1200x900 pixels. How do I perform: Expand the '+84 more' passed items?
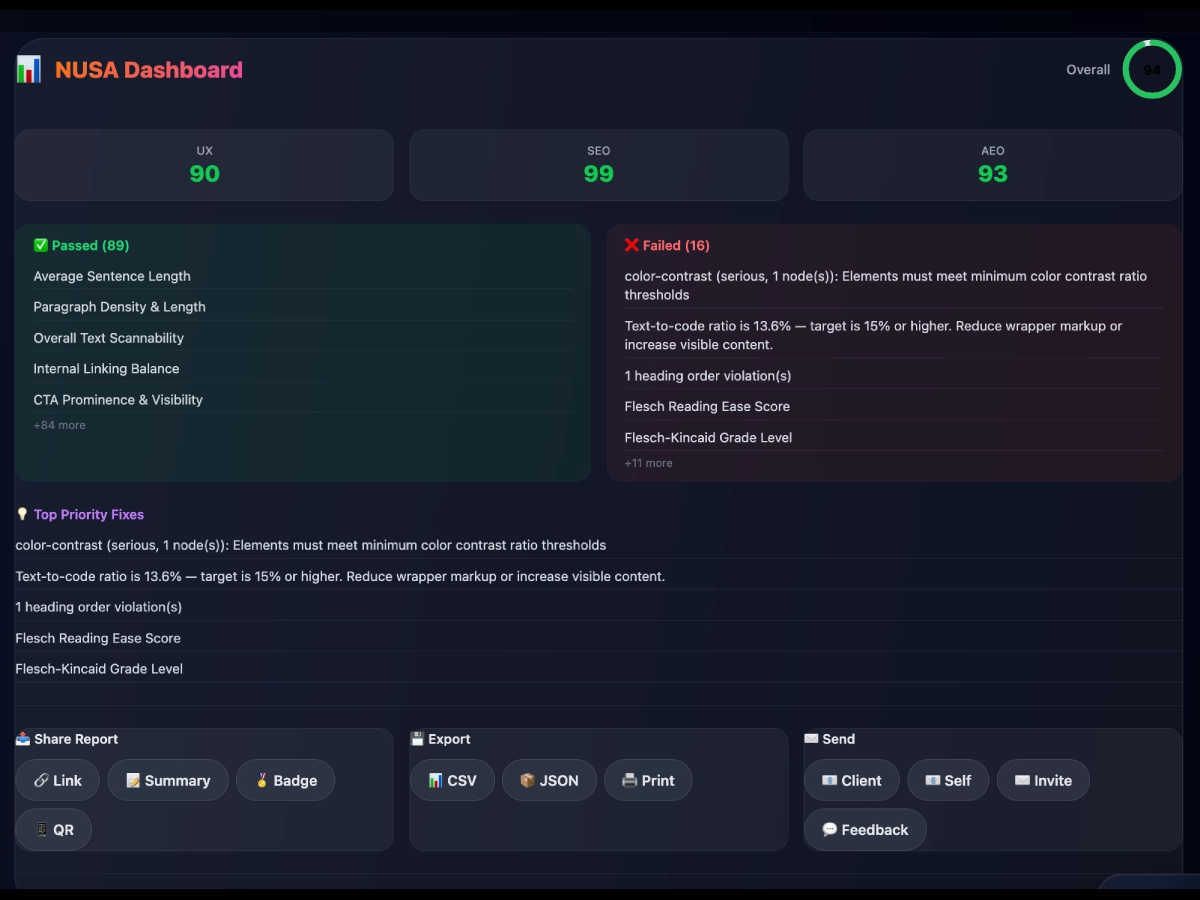(x=60, y=425)
